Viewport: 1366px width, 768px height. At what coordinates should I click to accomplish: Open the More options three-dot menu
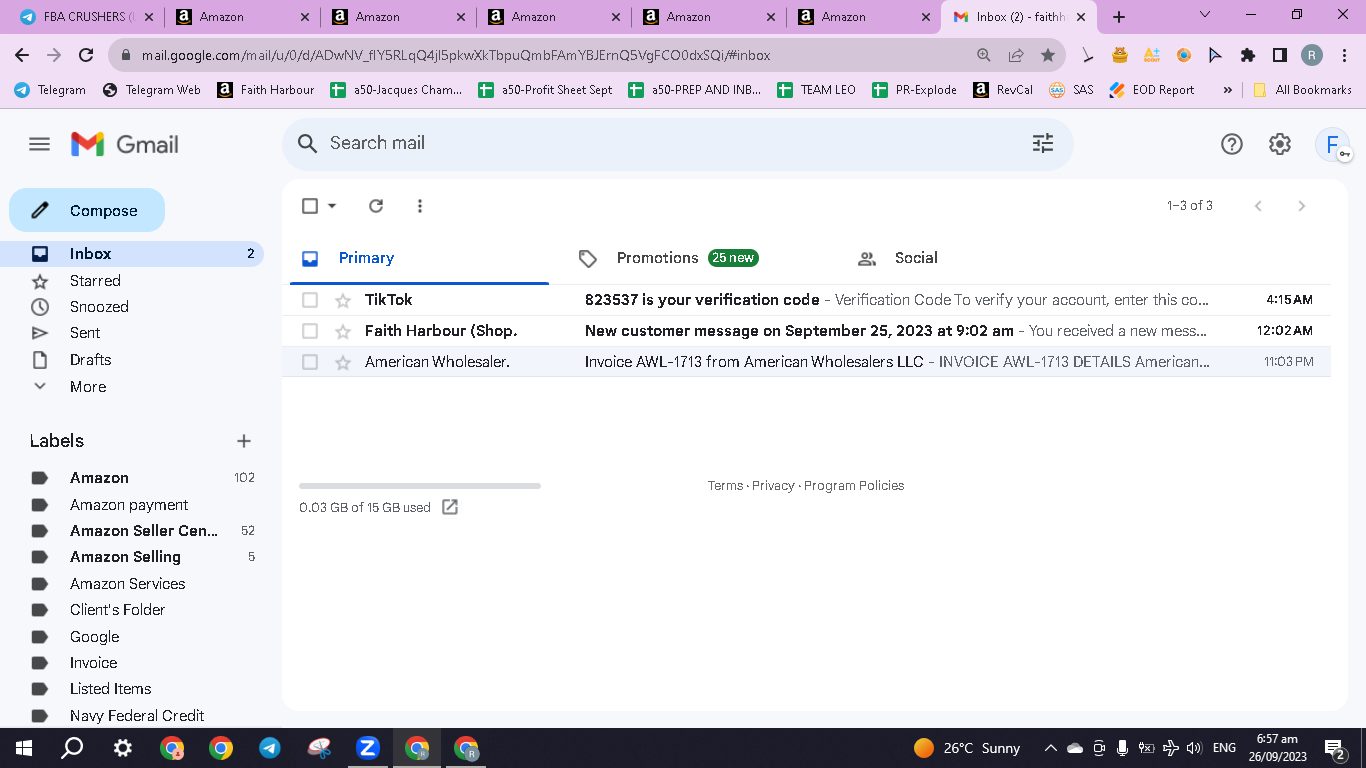point(420,206)
